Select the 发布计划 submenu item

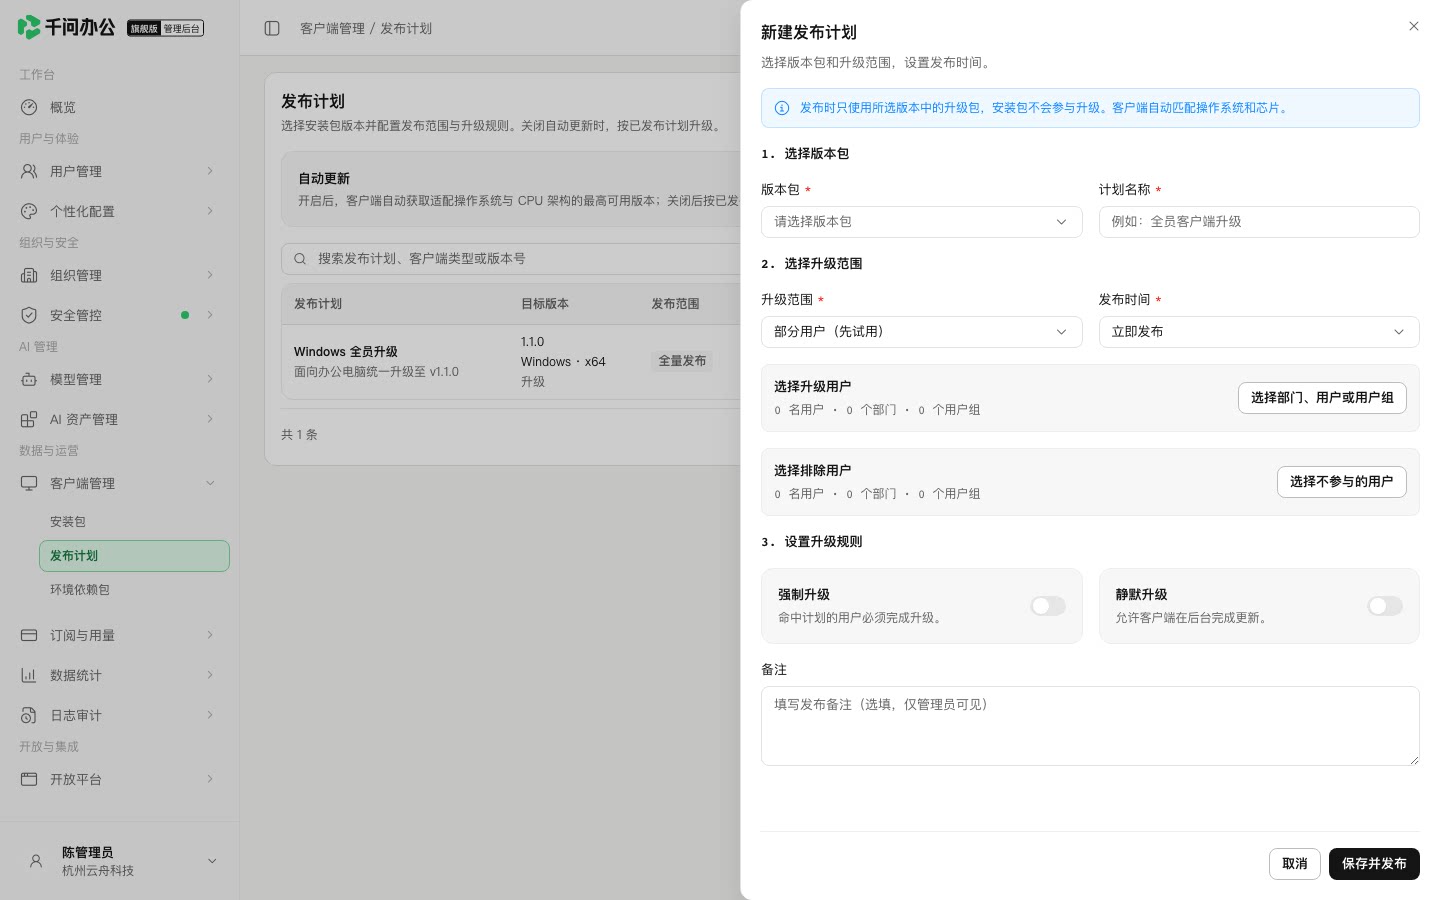[134, 556]
